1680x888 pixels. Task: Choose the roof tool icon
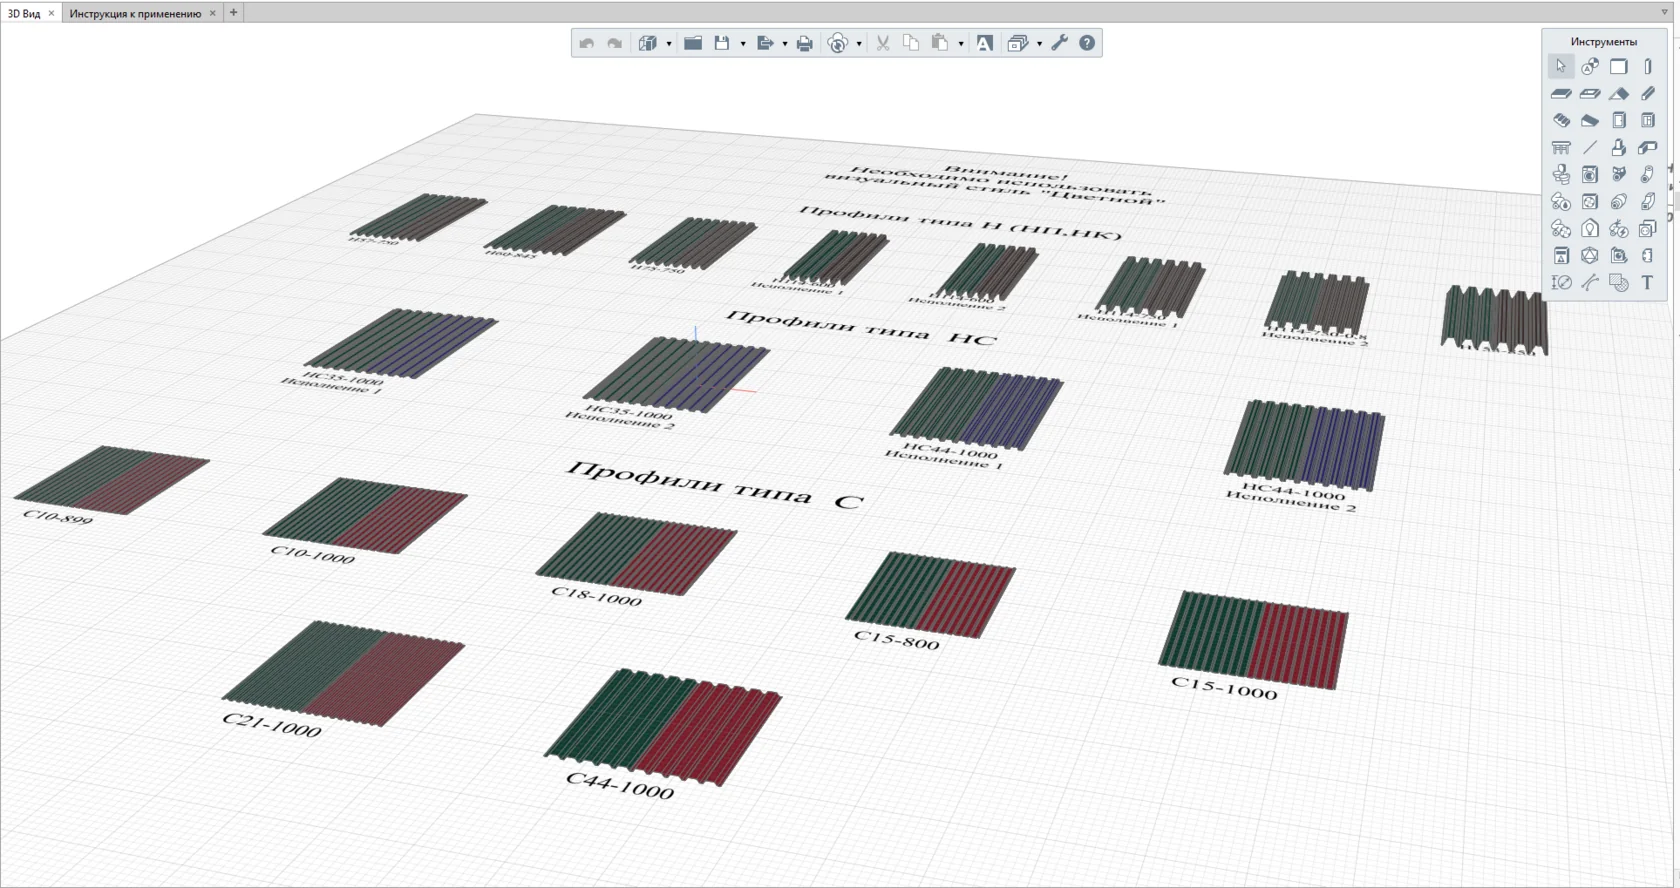[1619, 93]
